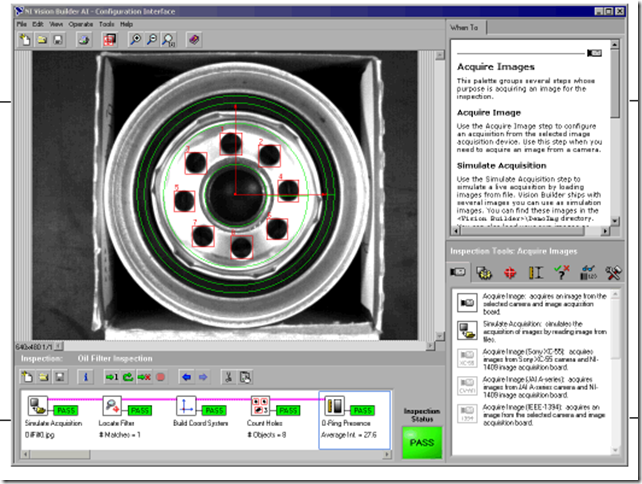Select the Count Holes step icon
Image resolution: width=642 pixels, height=484 pixels.
tap(260, 405)
